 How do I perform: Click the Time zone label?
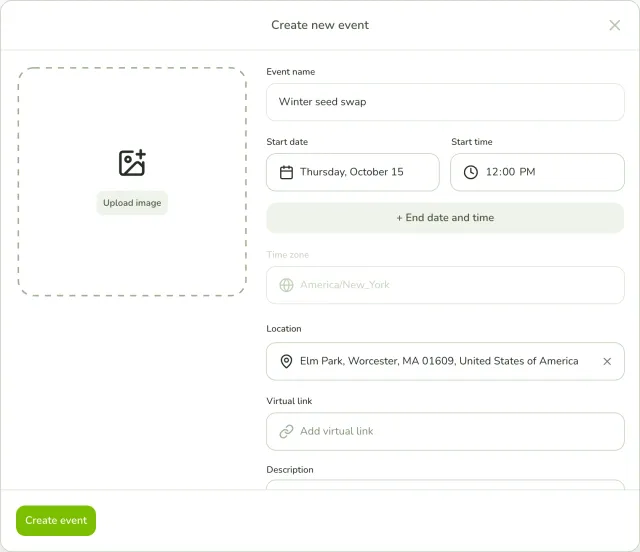coord(287,255)
